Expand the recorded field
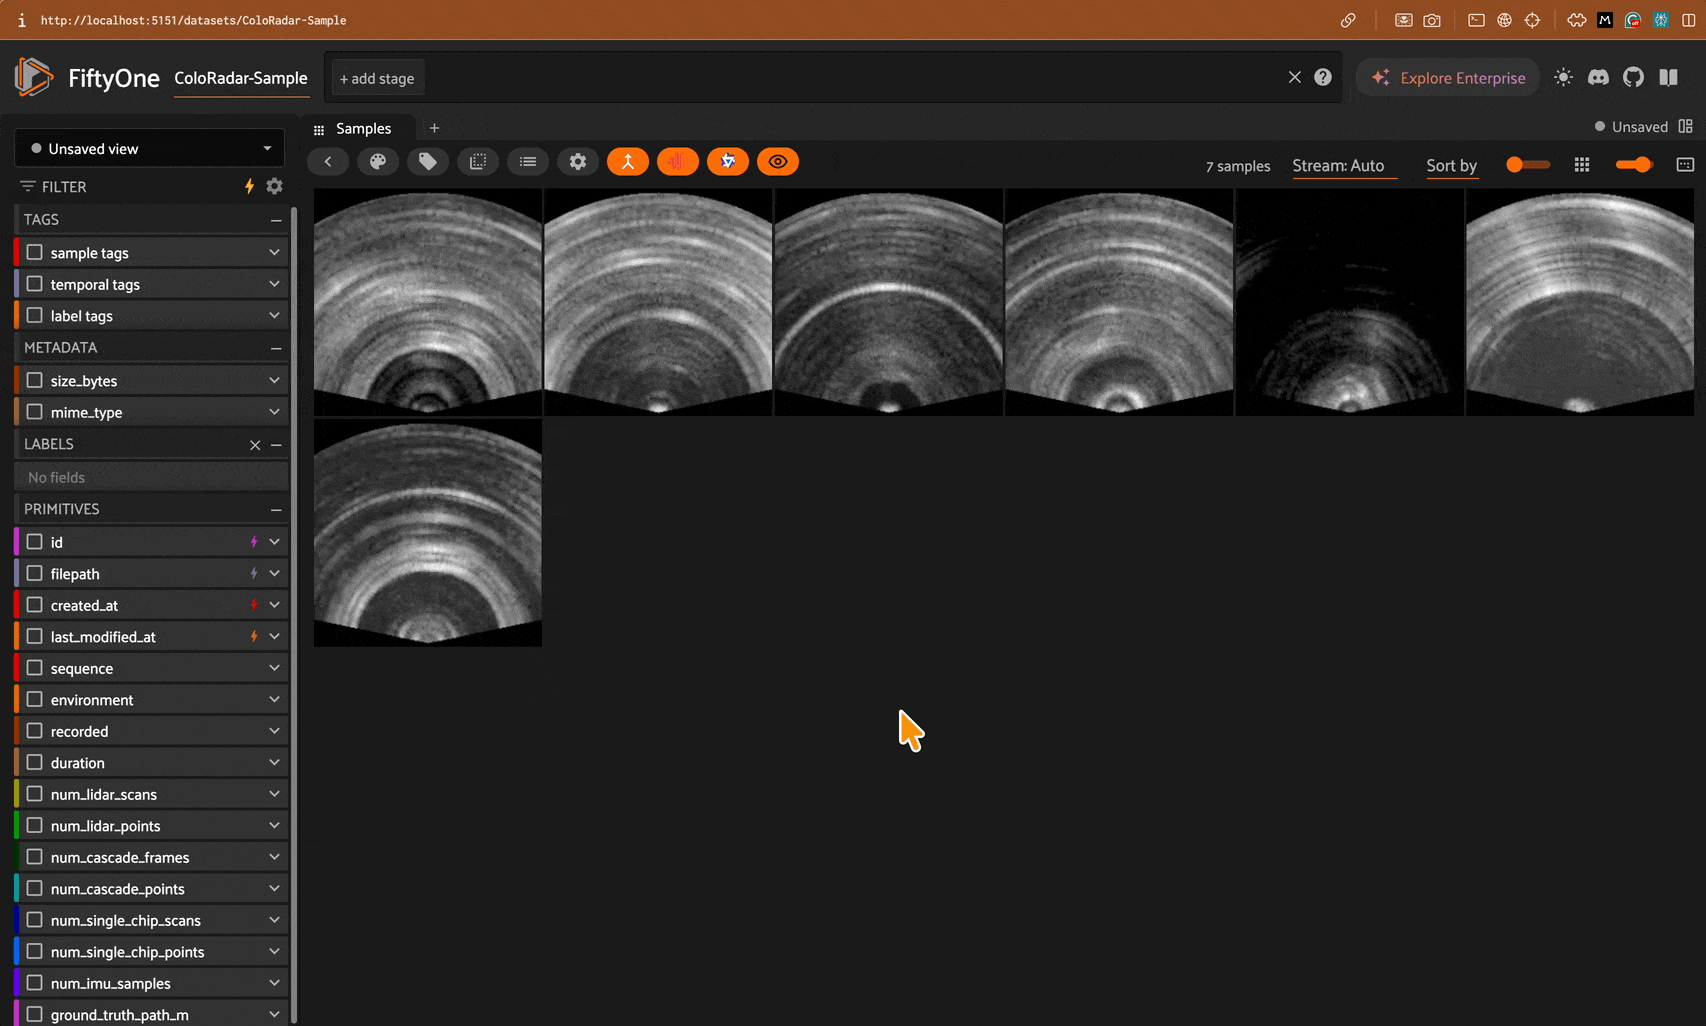This screenshot has height=1026, width=1706. click(x=274, y=731)
